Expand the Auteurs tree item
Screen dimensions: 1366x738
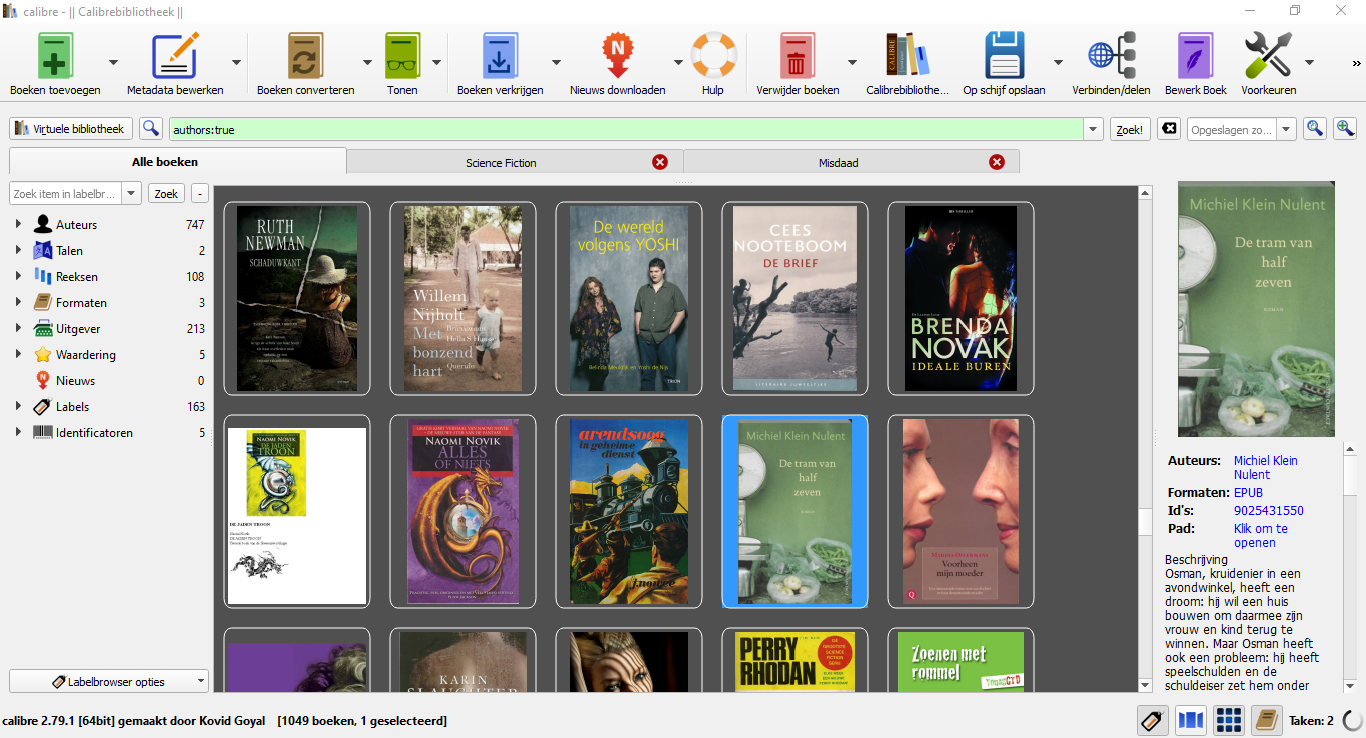click(x=18, y=225)
